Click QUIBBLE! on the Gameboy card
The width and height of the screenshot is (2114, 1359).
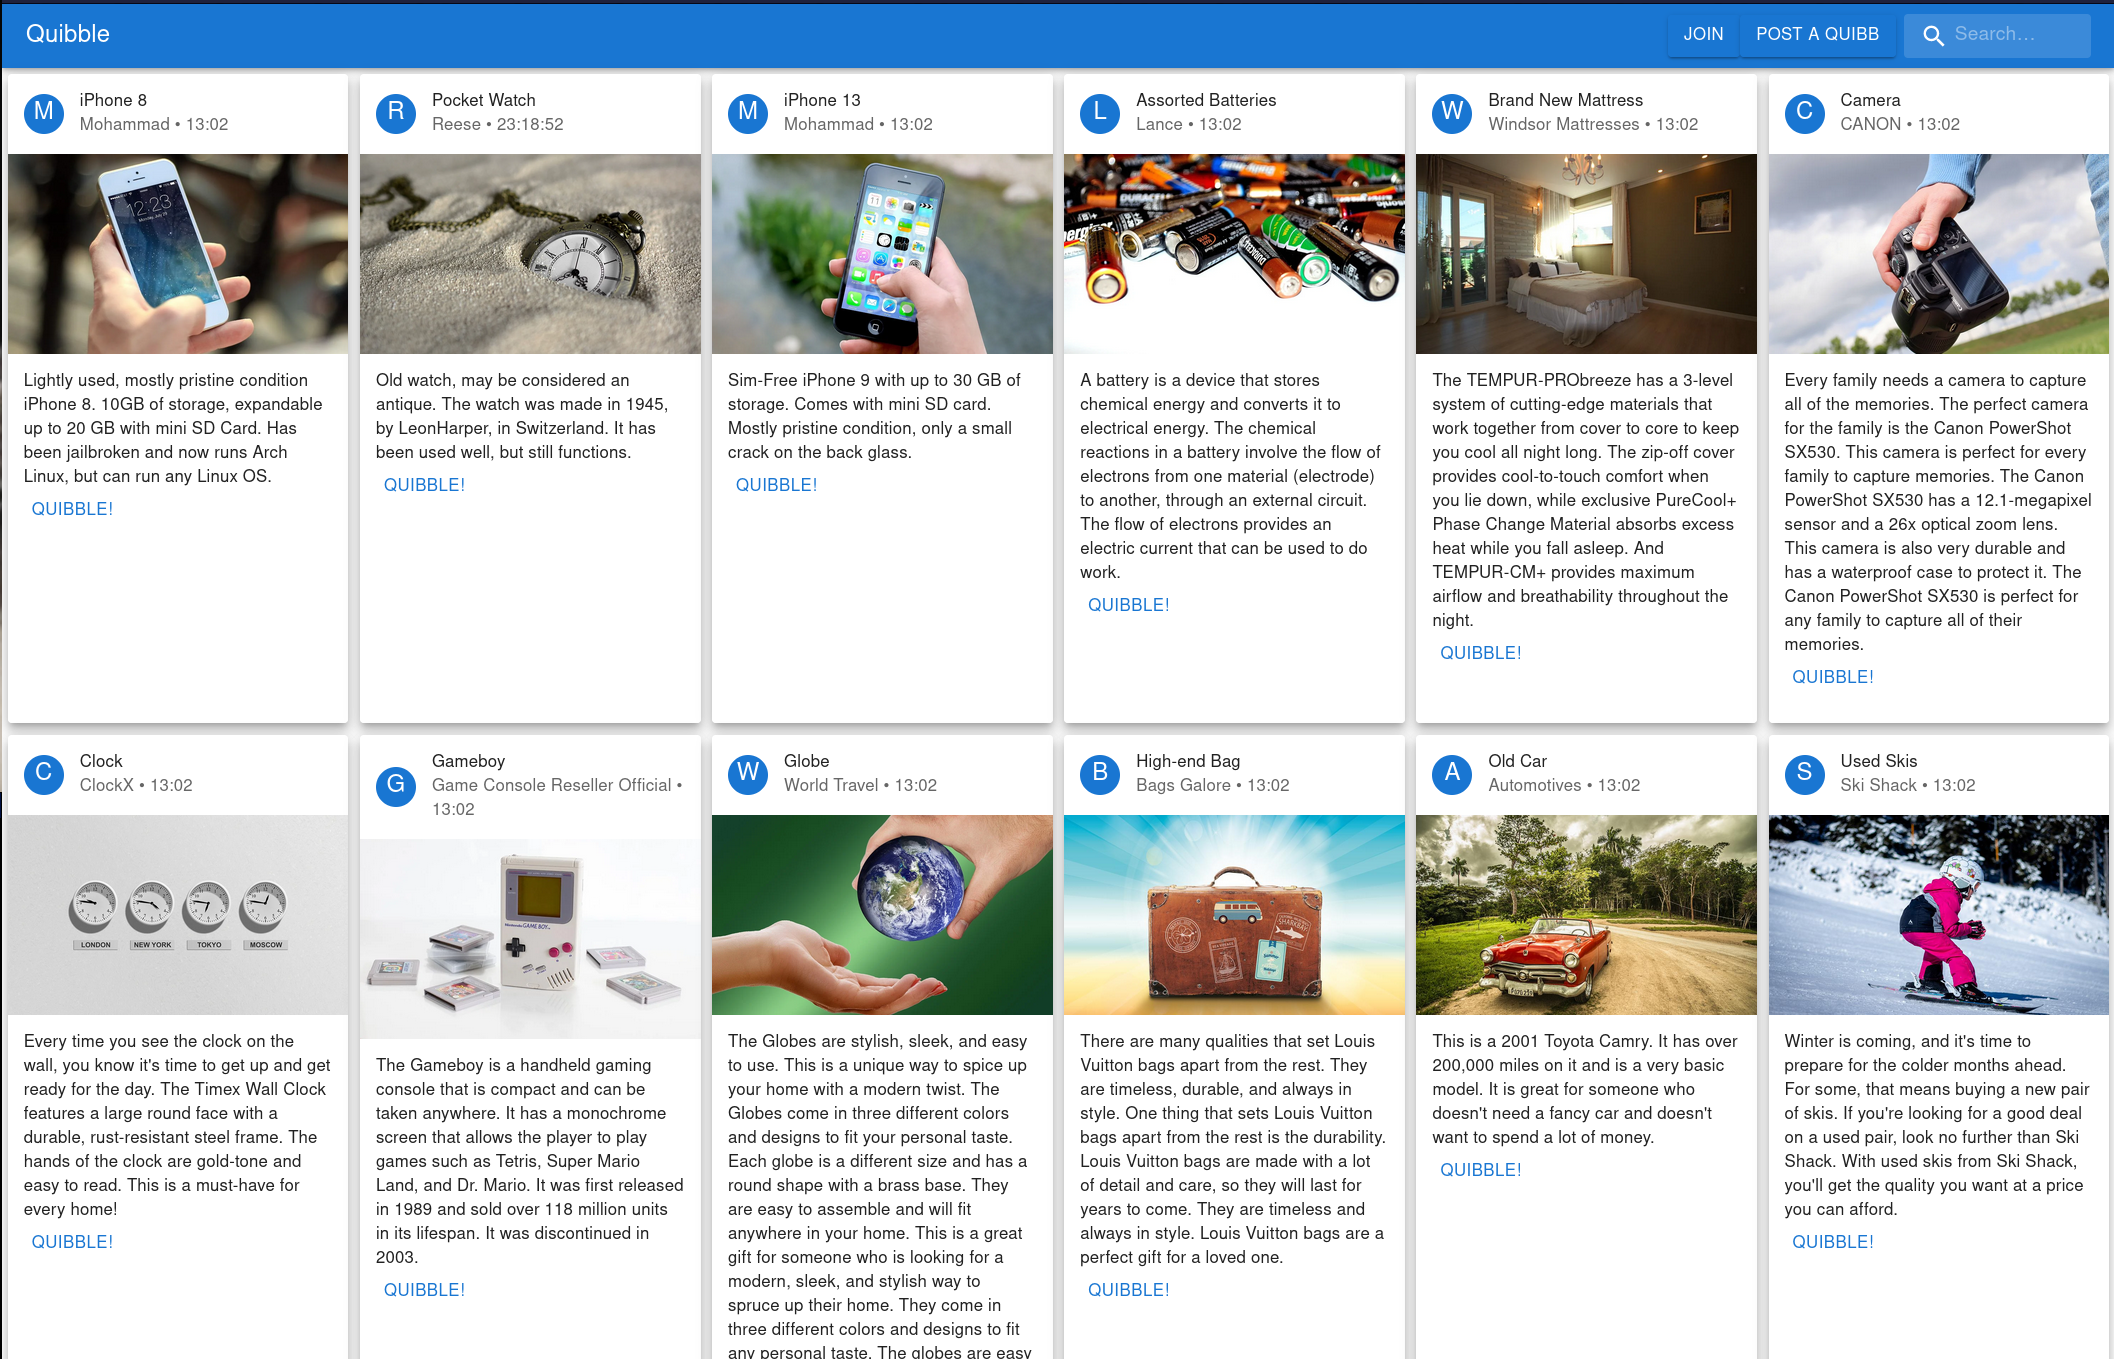click(x=424, y=1290)
